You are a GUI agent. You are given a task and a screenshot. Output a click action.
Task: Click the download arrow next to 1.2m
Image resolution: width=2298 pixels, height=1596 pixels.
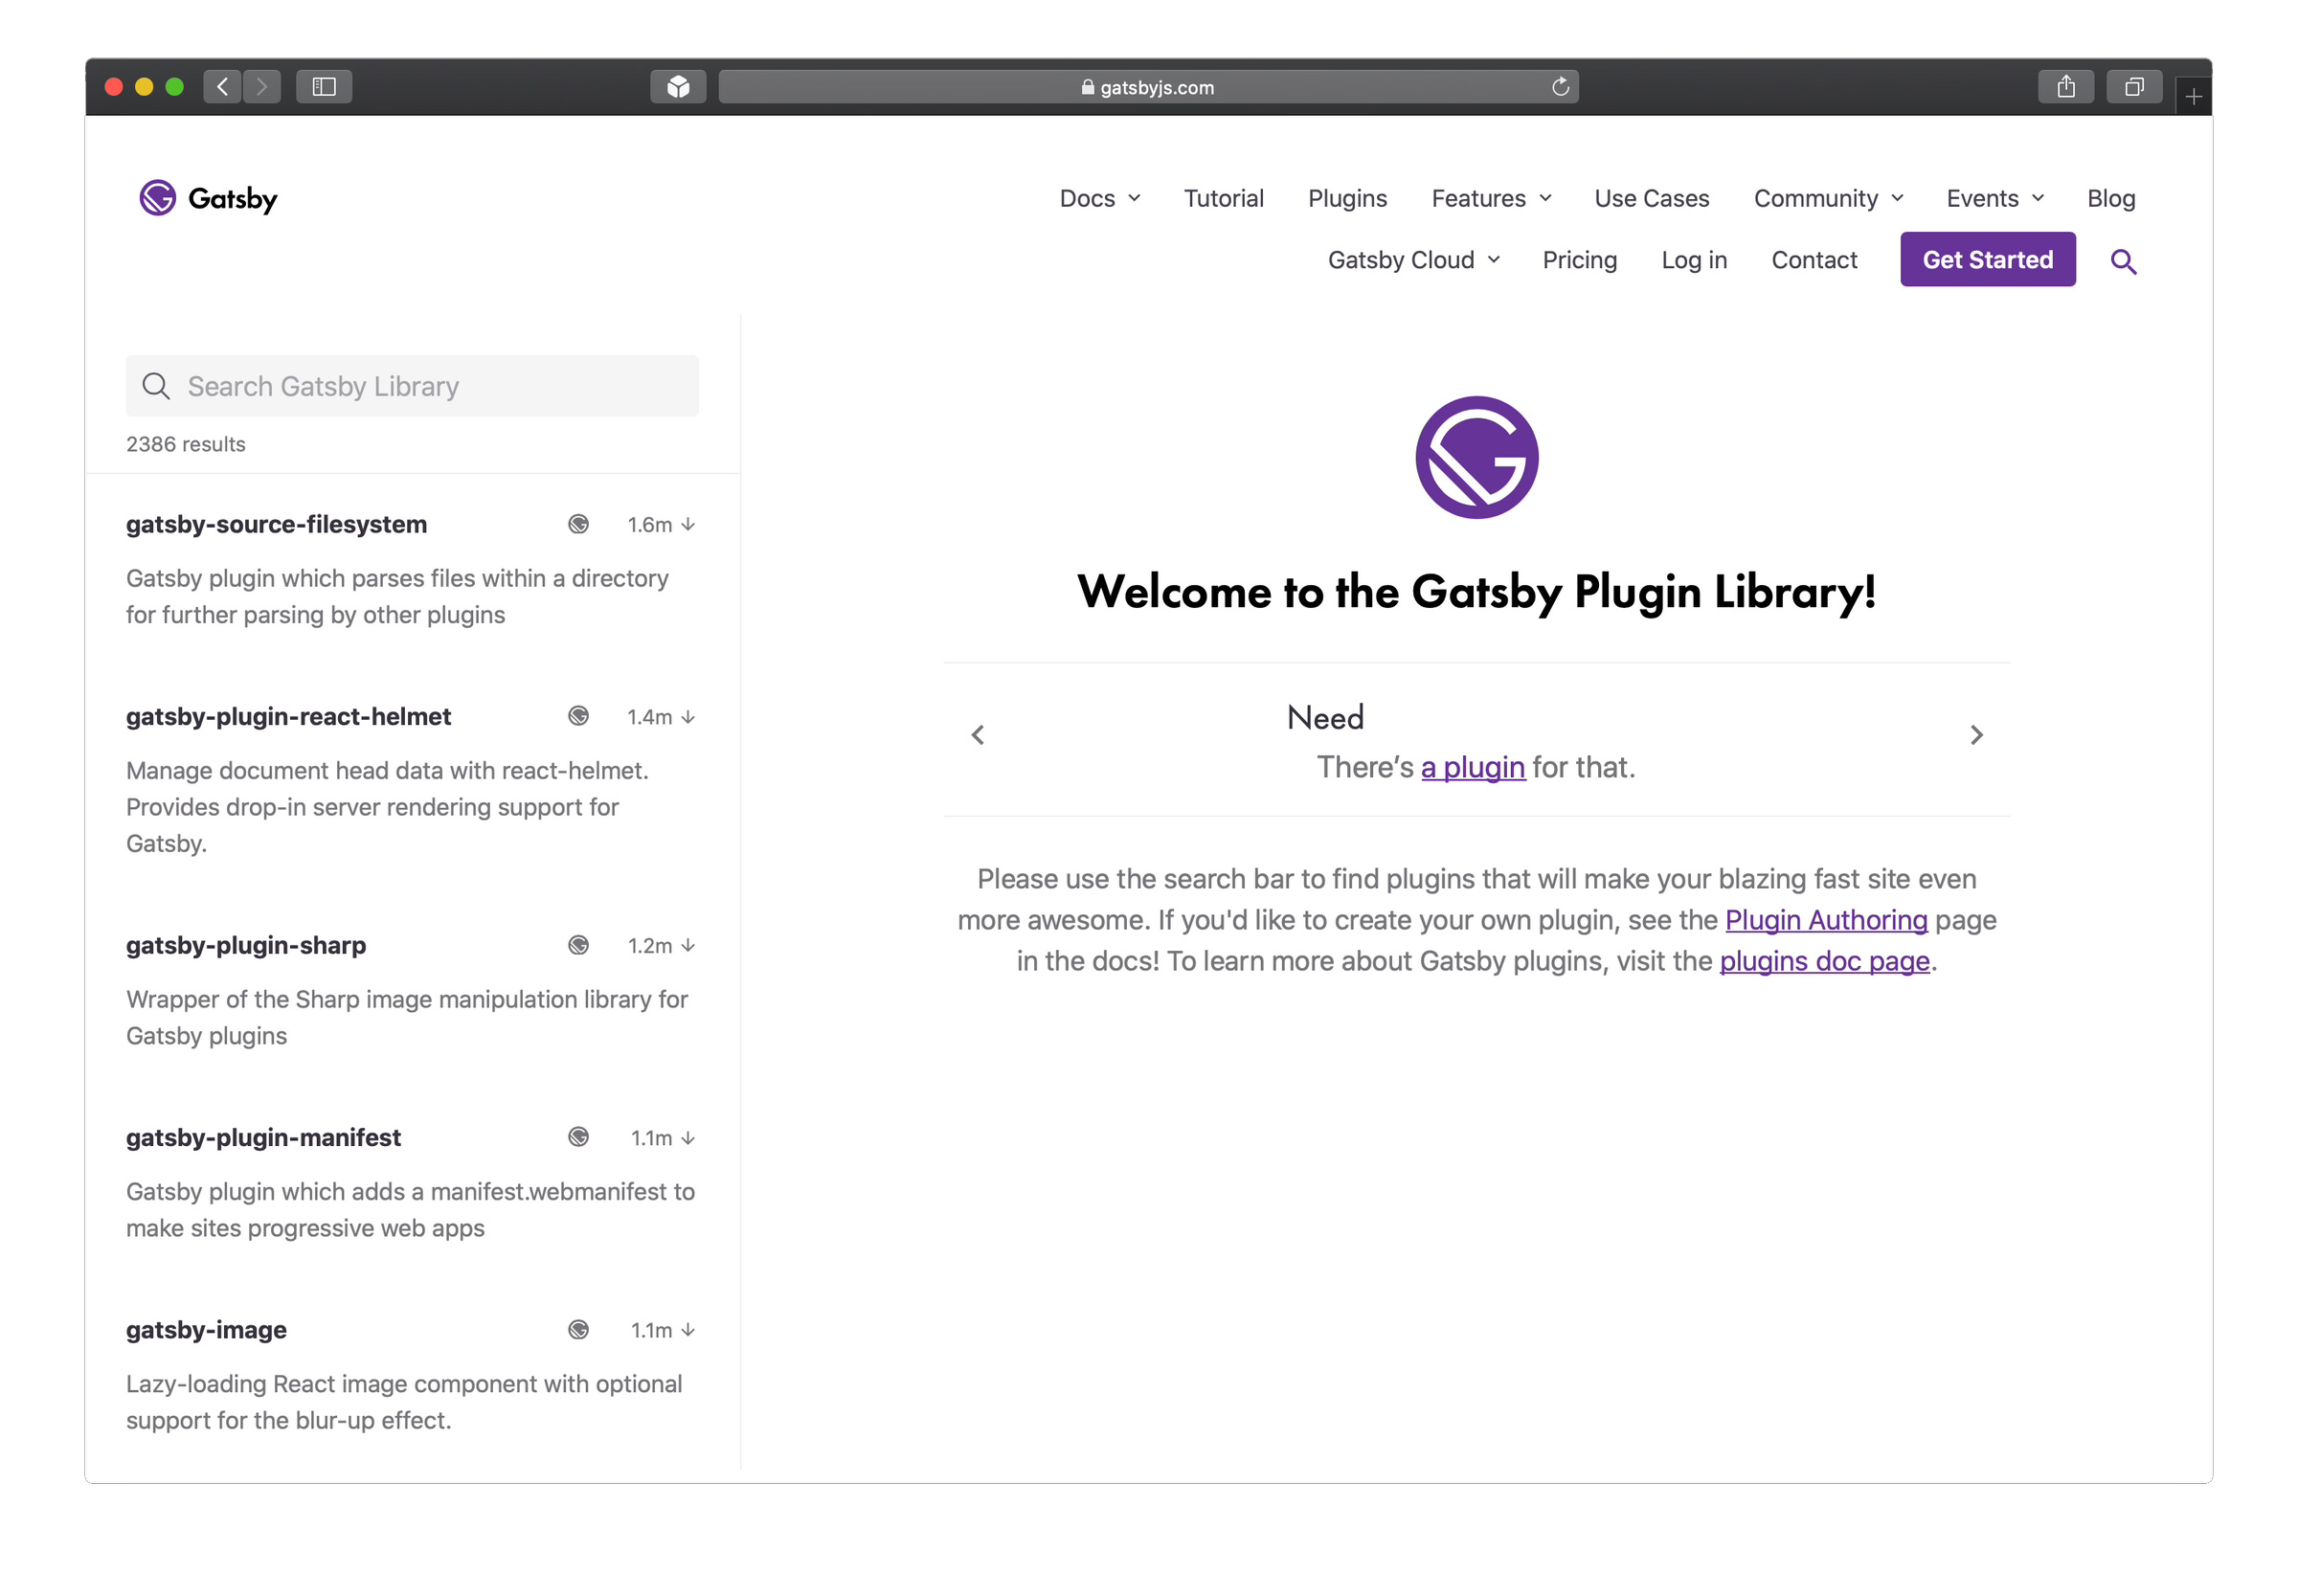coord(688,945)
